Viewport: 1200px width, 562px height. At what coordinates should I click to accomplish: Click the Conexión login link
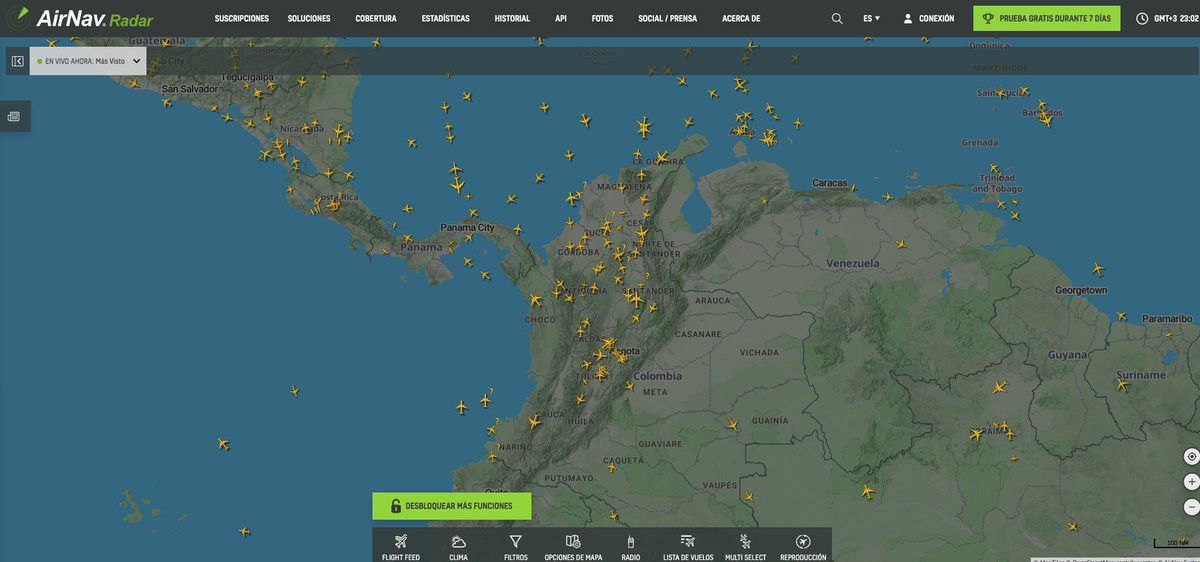click(x=928, y=18)
